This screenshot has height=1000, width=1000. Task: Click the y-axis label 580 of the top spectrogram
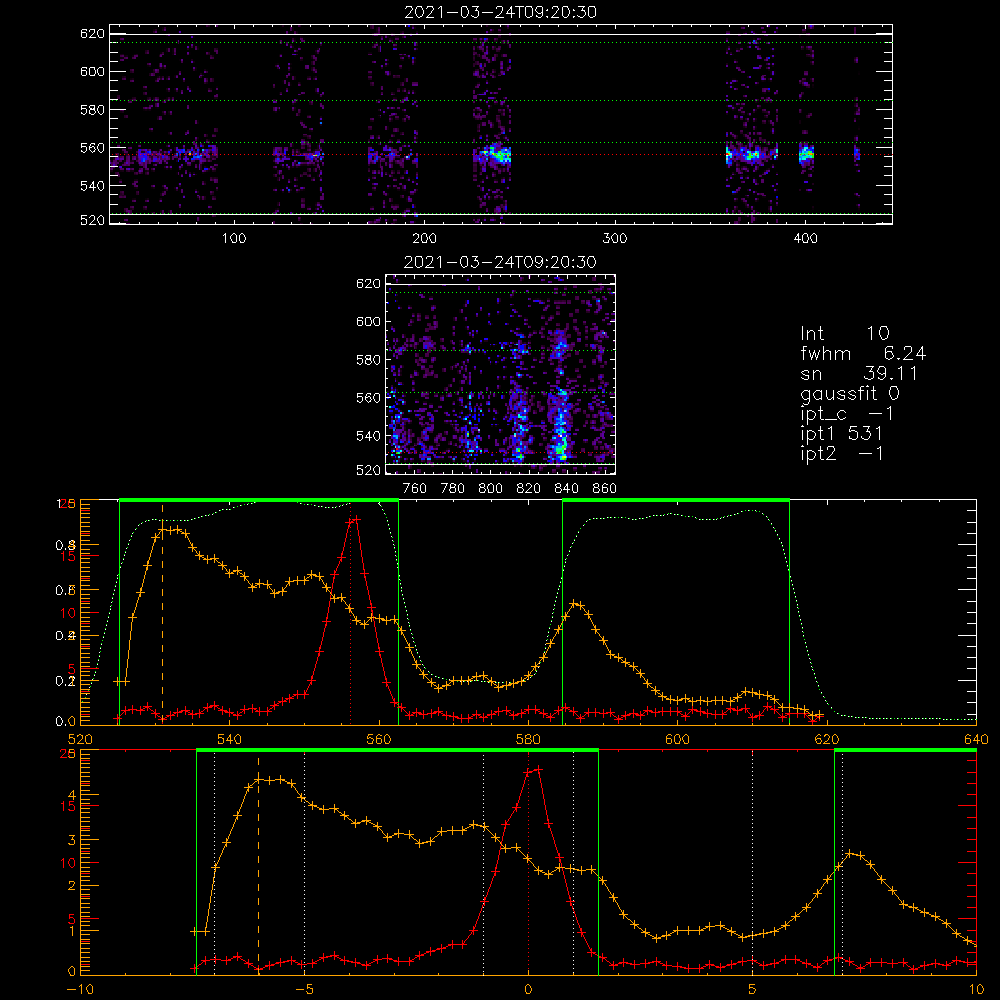92,110
